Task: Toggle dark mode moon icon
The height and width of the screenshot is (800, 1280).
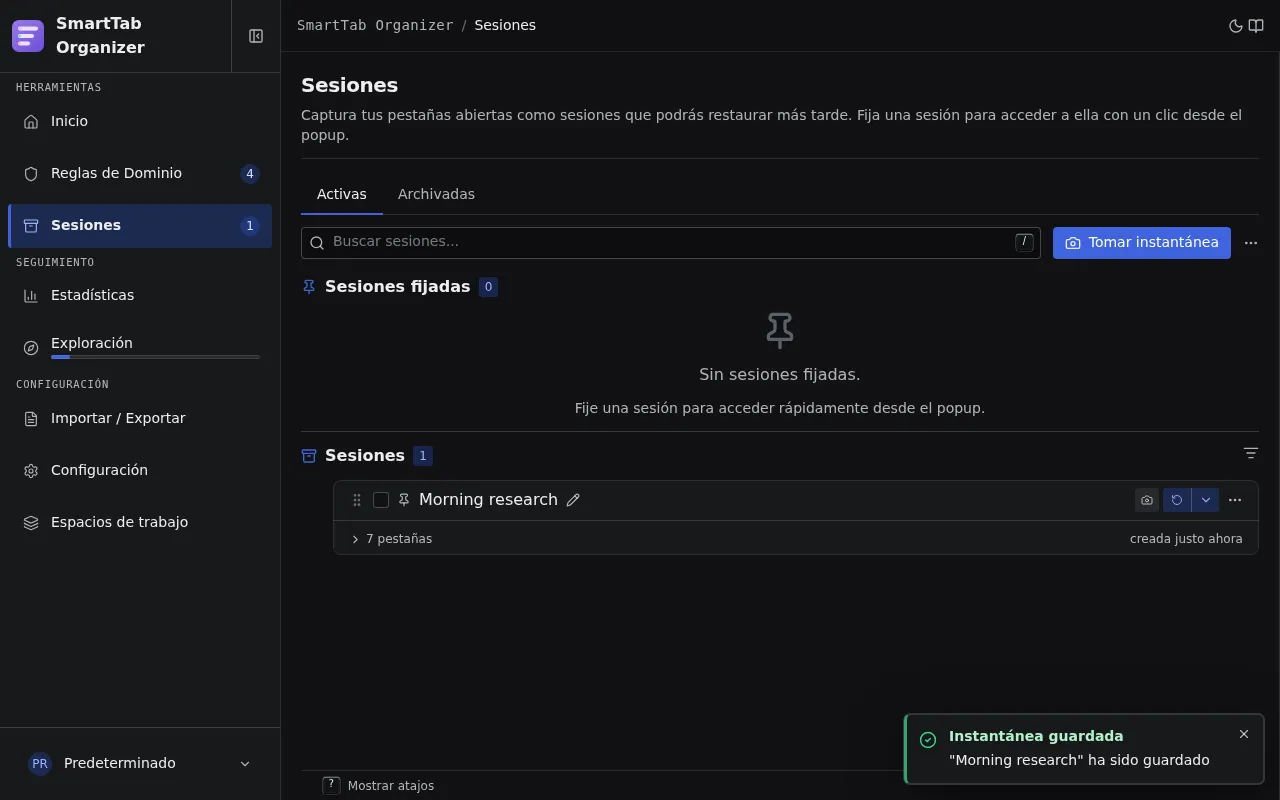Action: click(1236, 26)
